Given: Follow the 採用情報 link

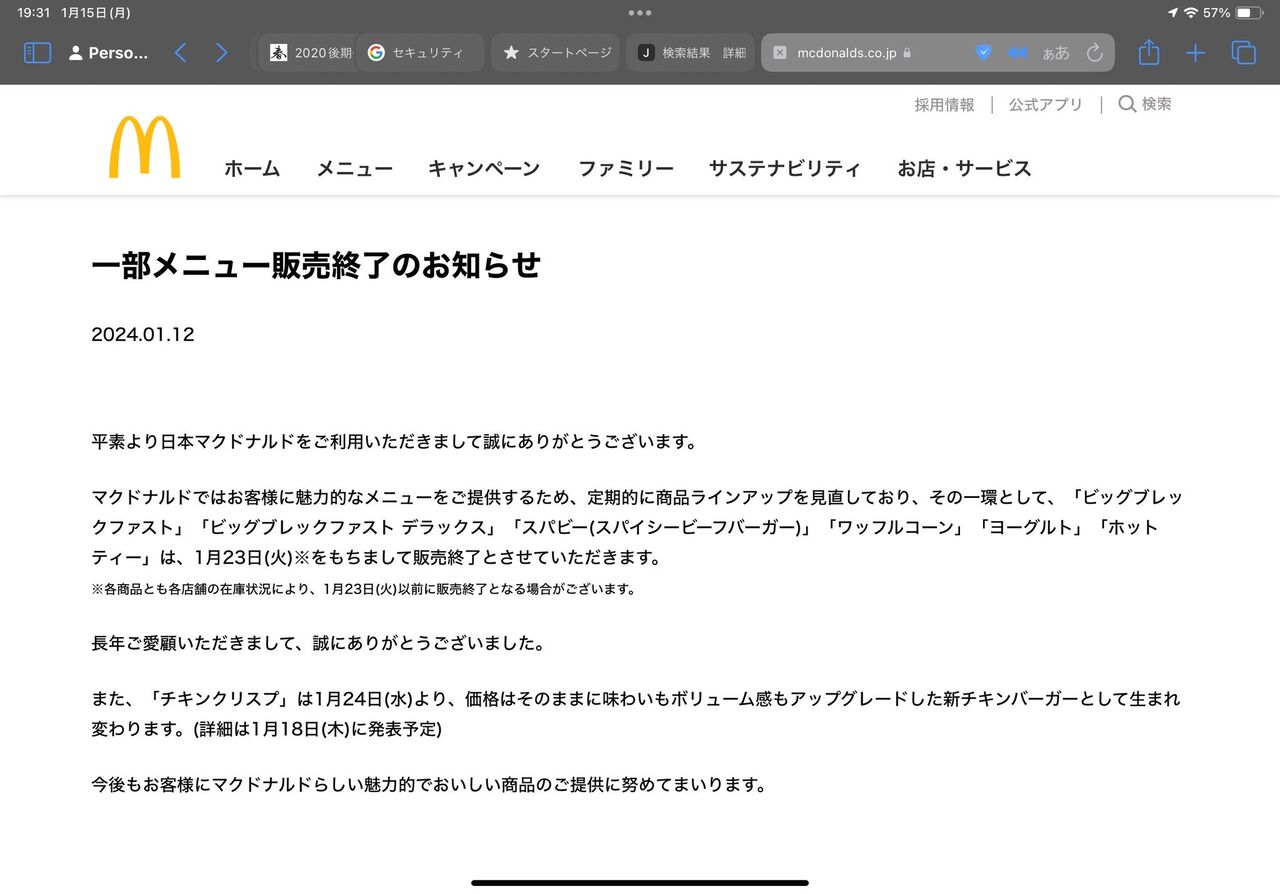Looking at the screenshot, I should coord(944,104).
